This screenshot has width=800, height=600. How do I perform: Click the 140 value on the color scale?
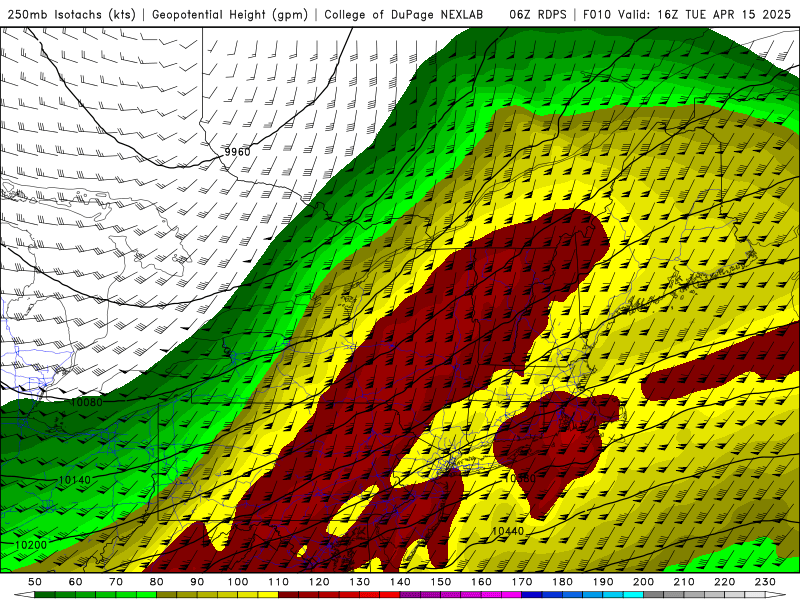(400, 582)
